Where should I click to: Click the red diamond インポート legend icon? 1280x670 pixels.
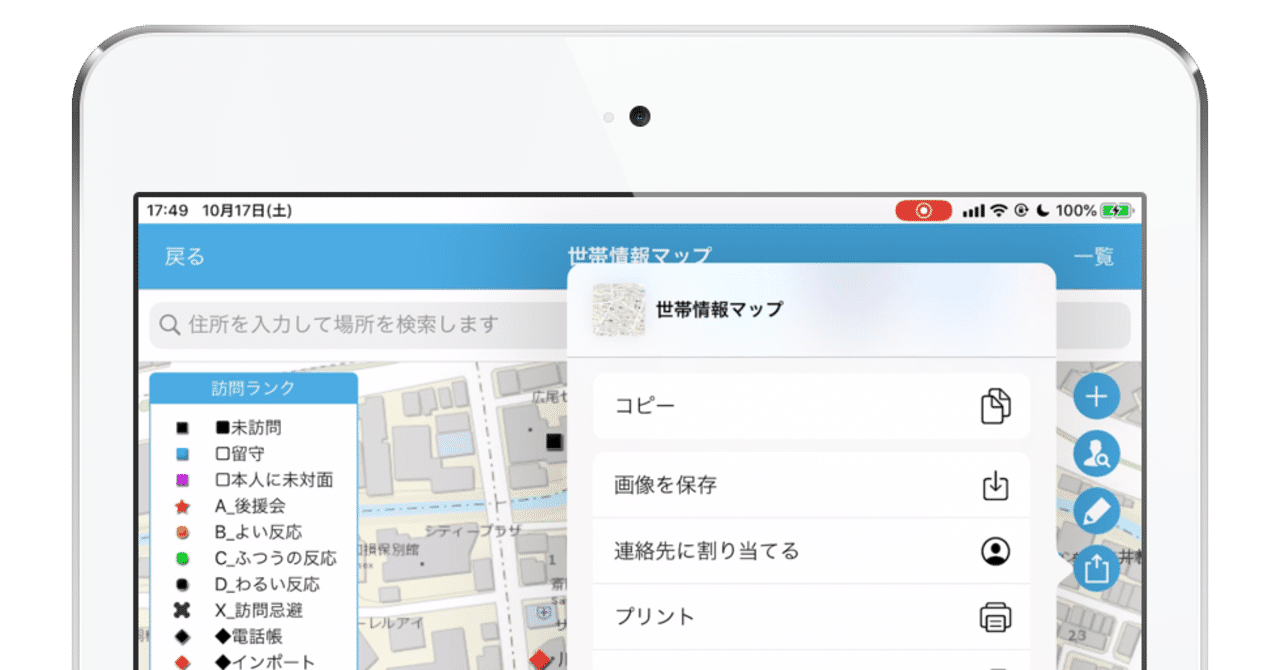[182, 662]
